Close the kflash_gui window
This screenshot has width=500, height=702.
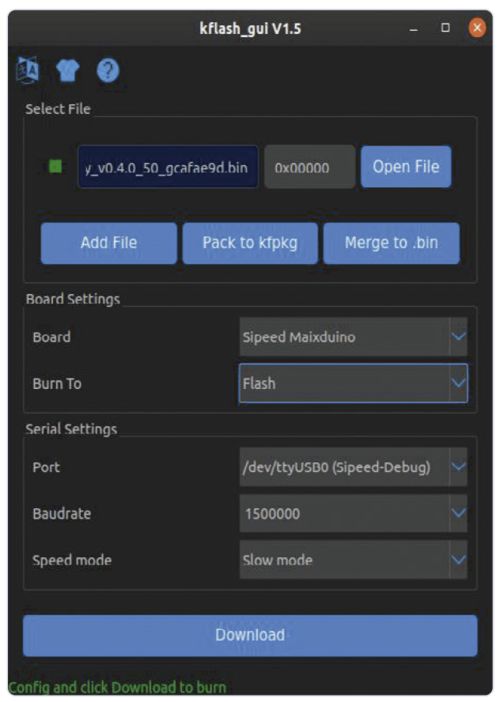click(x=477, y=28)
